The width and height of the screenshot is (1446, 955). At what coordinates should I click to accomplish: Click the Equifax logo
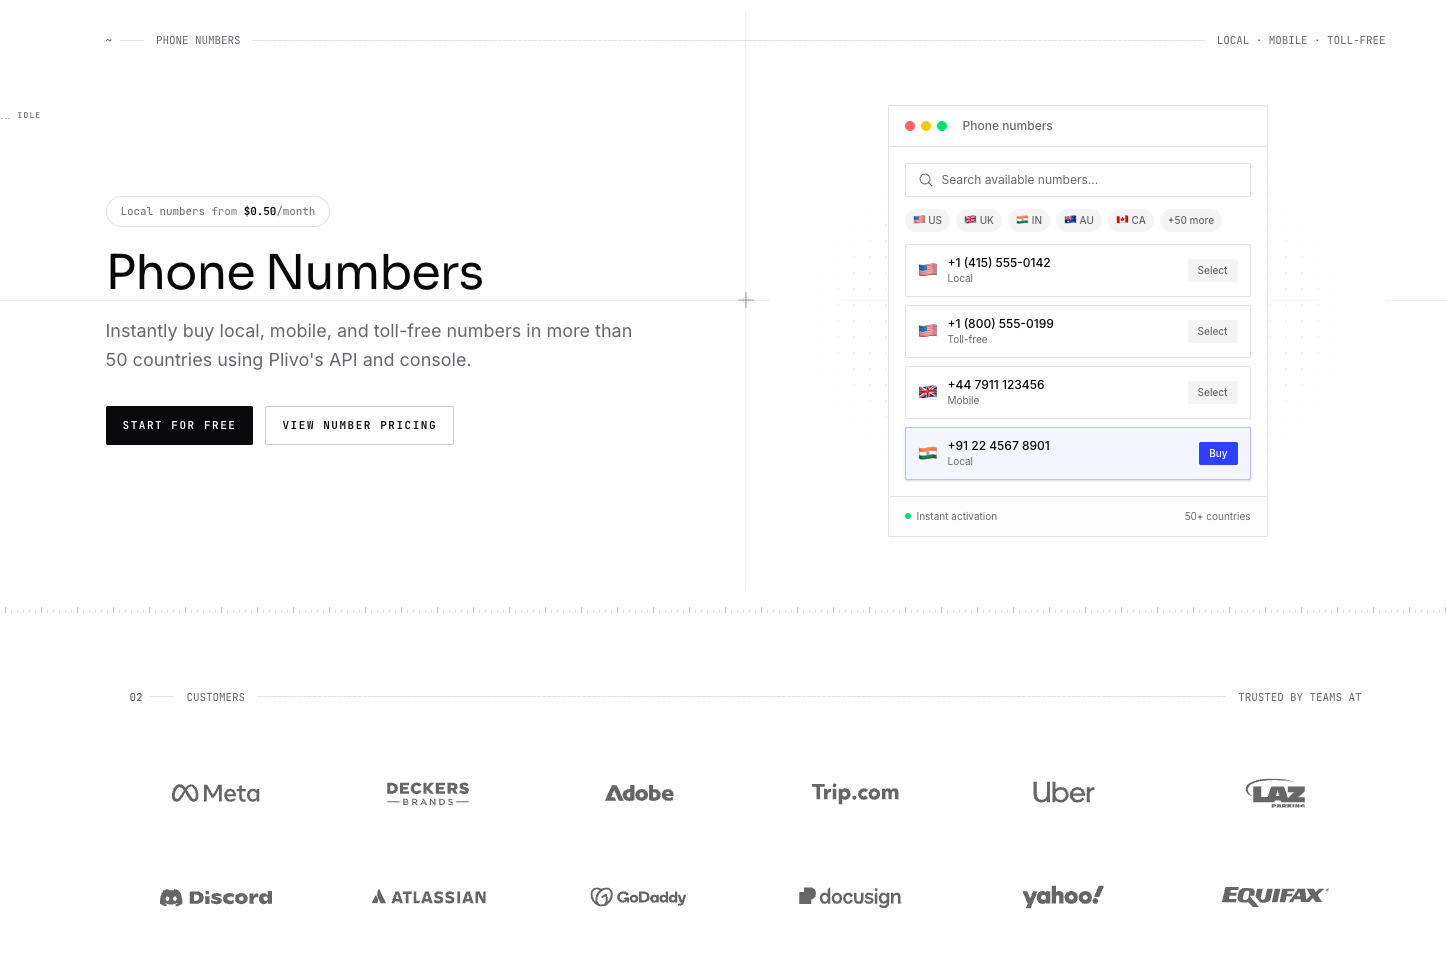pos(1275,896)
